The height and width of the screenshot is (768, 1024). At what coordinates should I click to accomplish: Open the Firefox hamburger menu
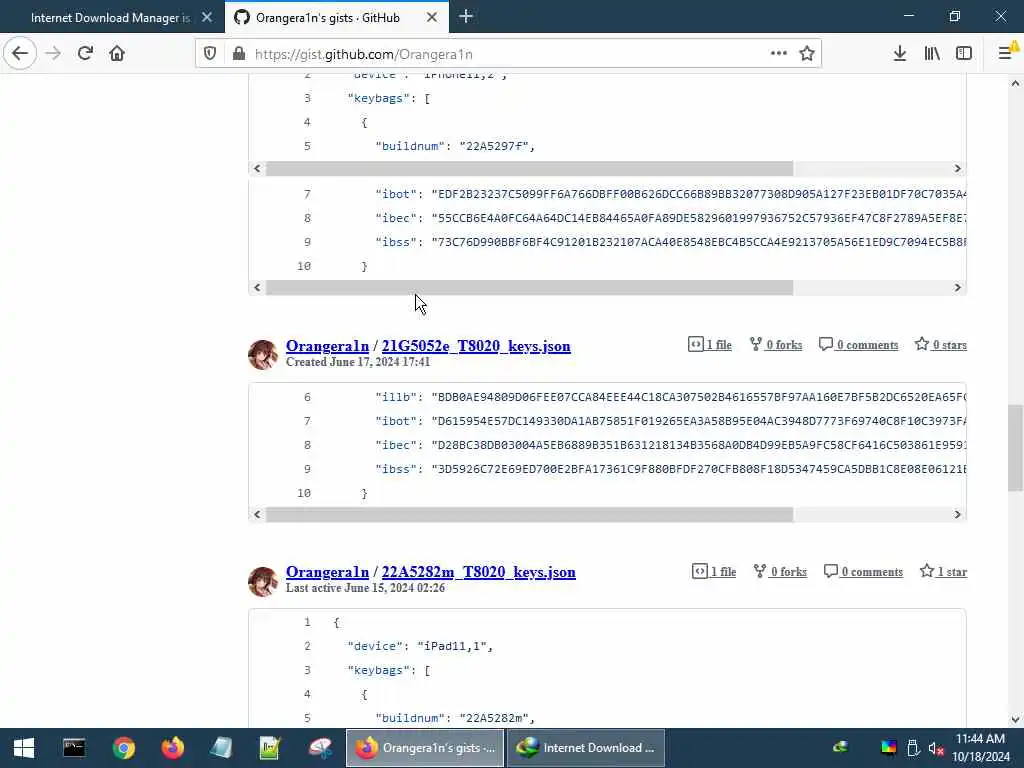pyautogui.click(x=1006, y=54)
